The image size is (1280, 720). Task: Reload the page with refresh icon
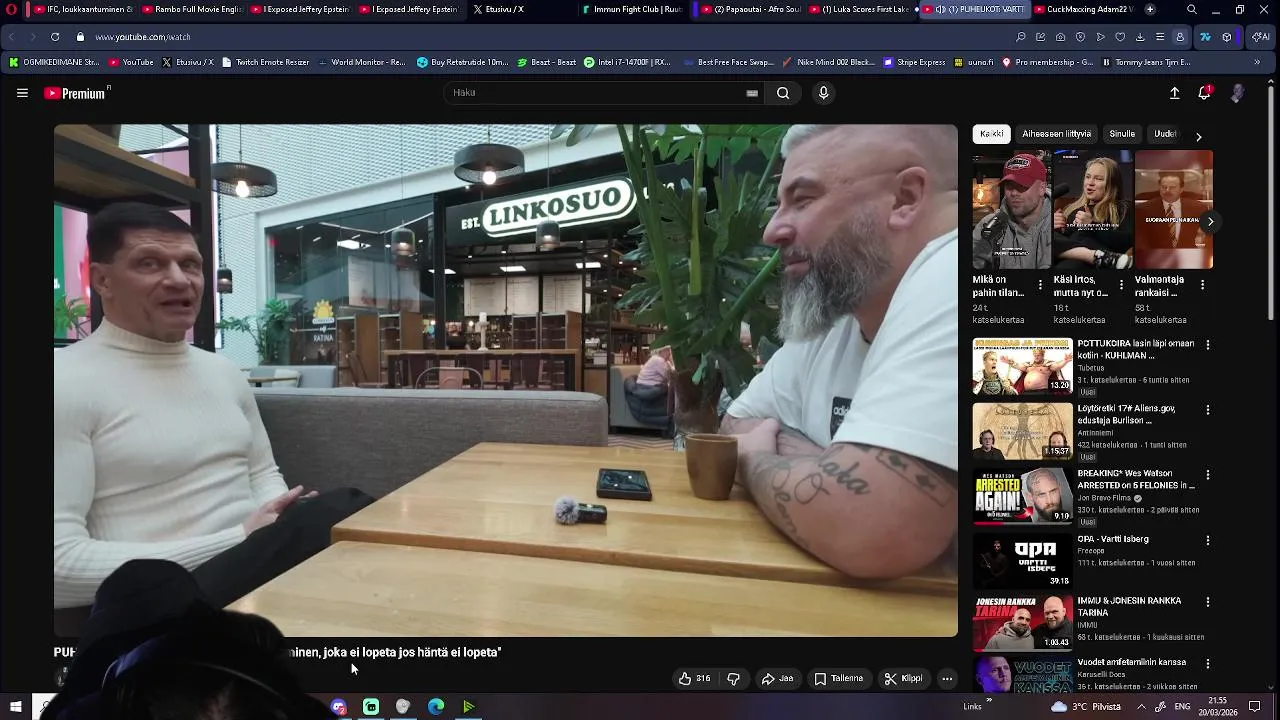(x=54, y=37)
